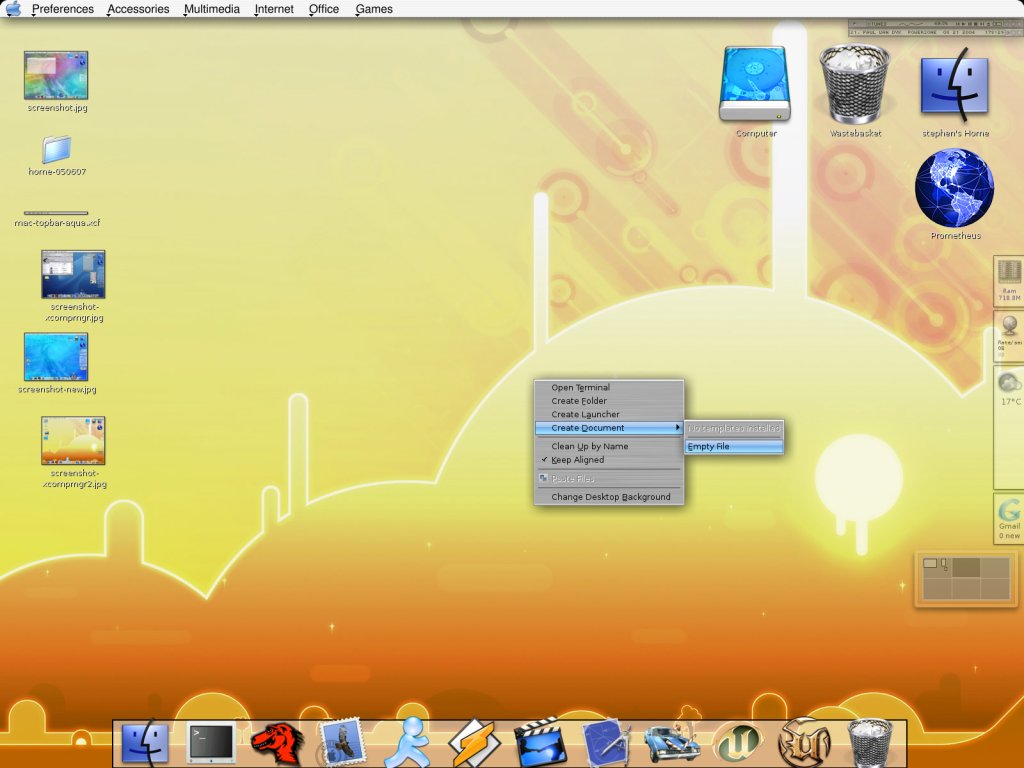Click the workspace switcher pager

966,579
